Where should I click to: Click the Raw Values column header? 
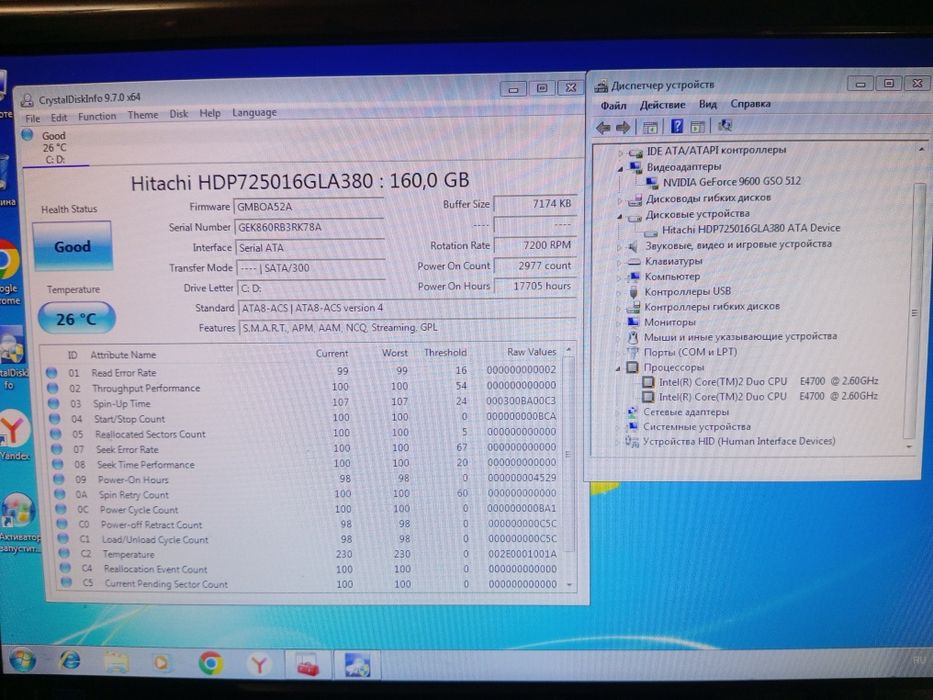tap(531, 352)
